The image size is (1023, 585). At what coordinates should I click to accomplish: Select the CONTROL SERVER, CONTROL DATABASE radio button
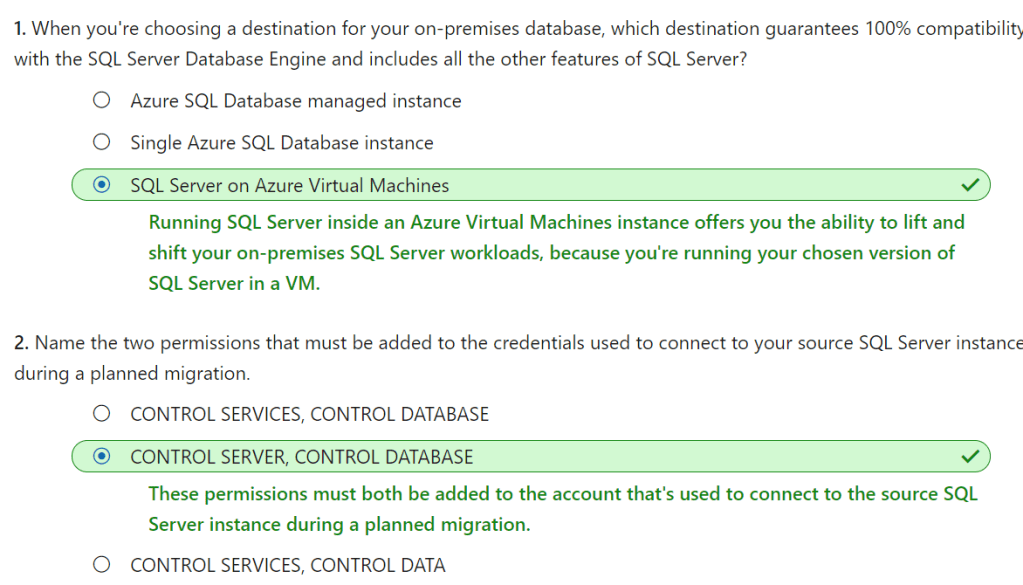coord(101,456)
